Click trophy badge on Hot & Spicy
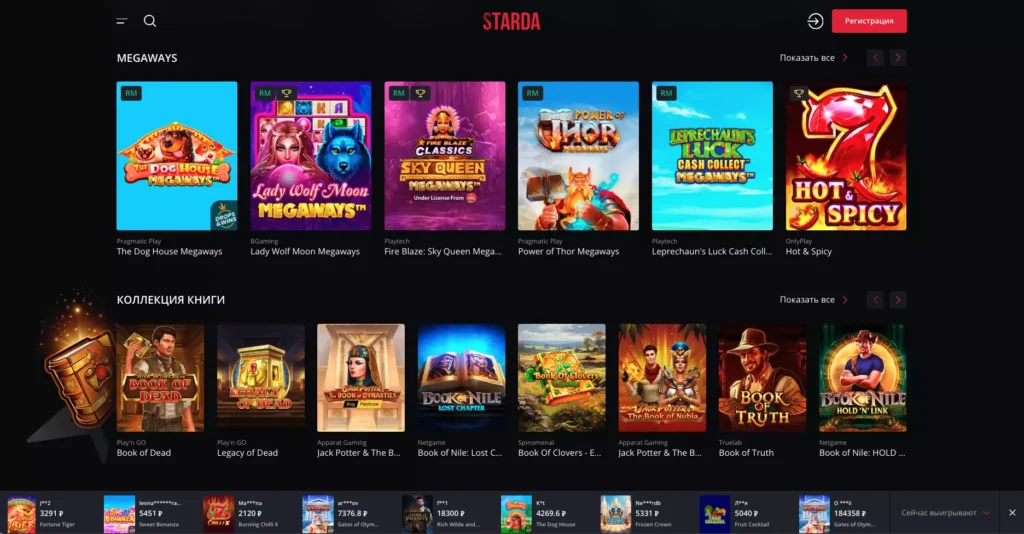This screenshot has height=534, width=1024. (799, 93)
